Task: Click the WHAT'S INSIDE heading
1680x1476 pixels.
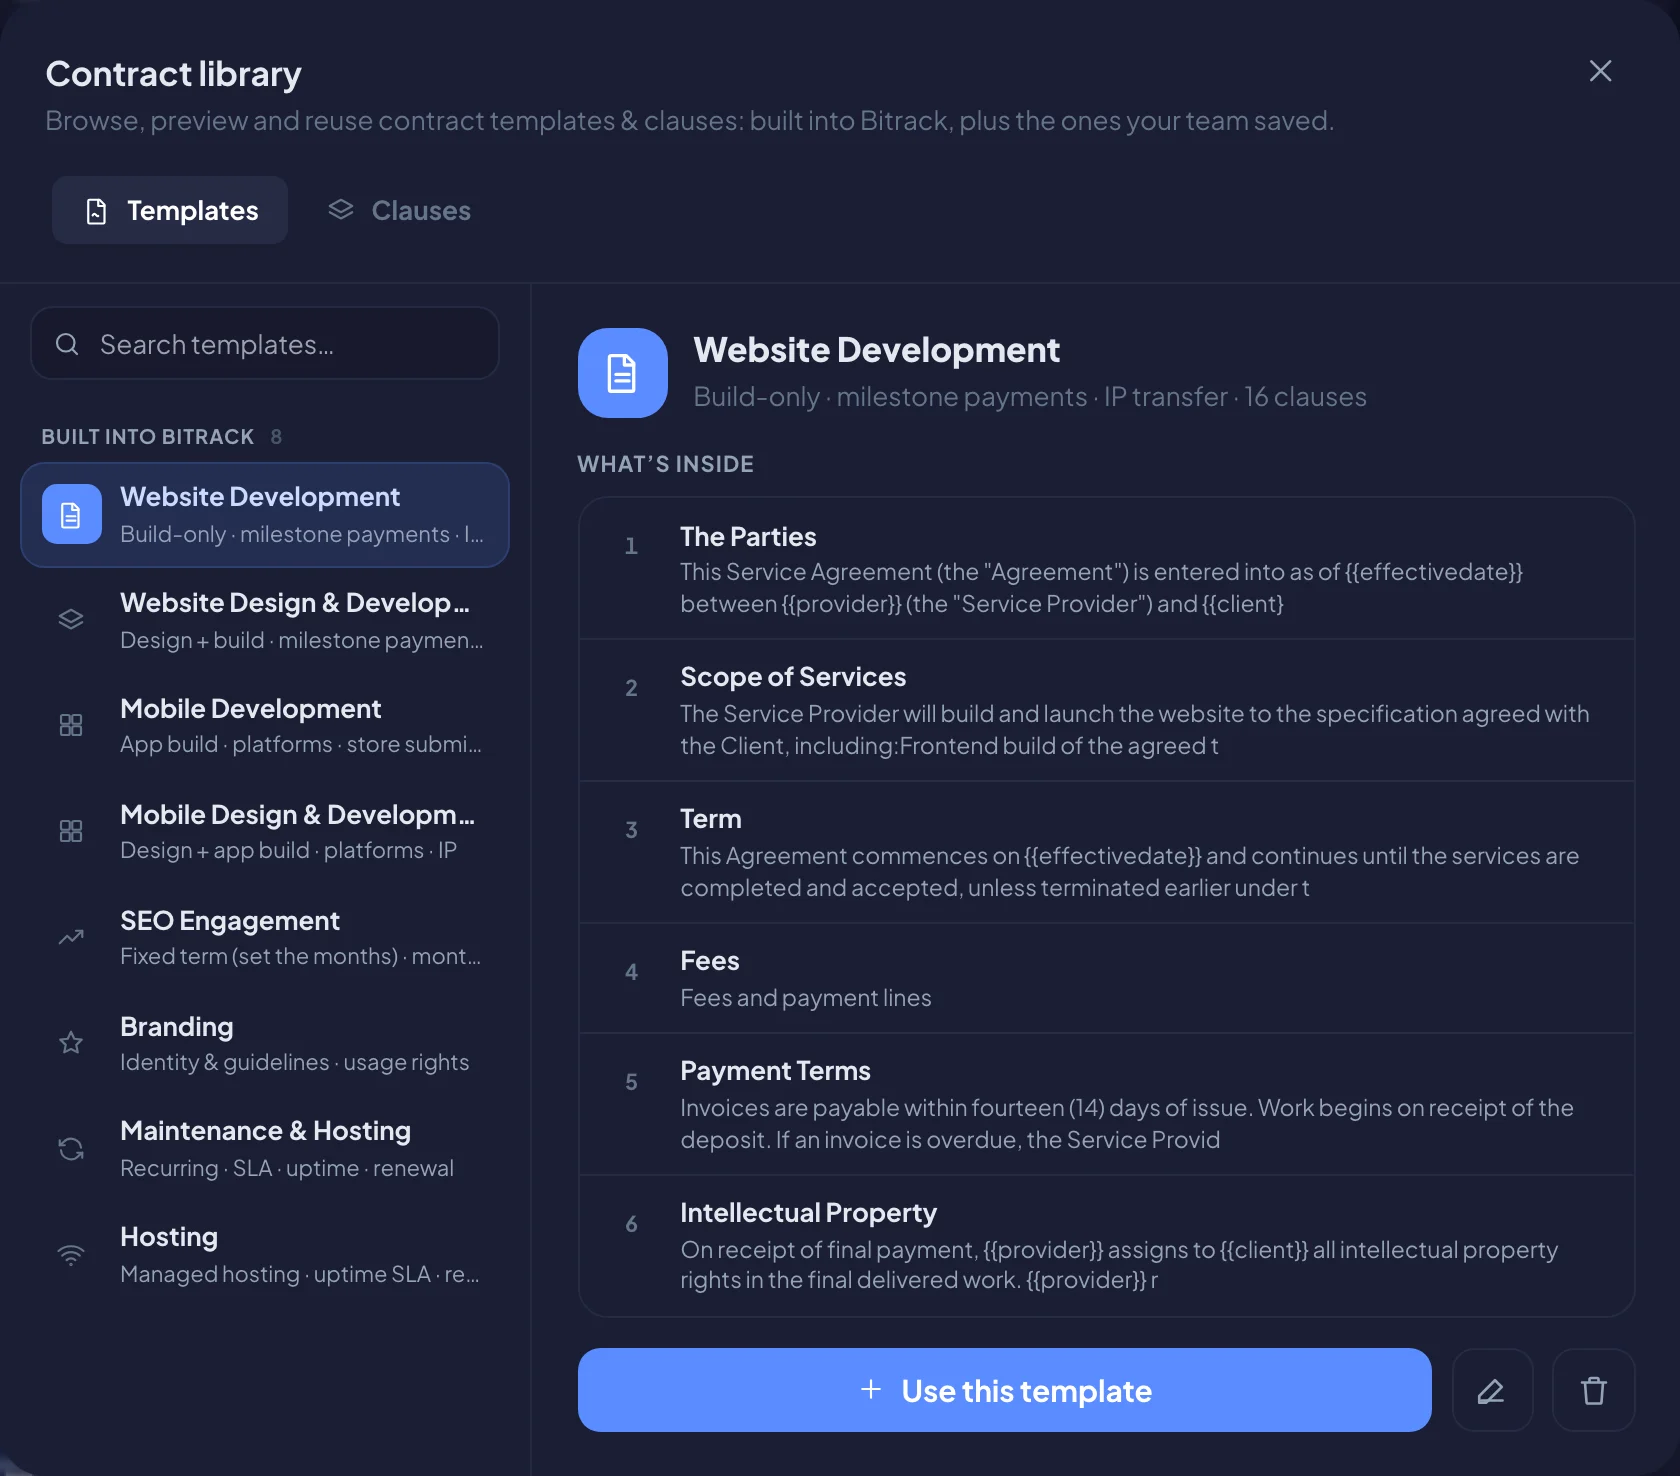Action: coord(666,464)
